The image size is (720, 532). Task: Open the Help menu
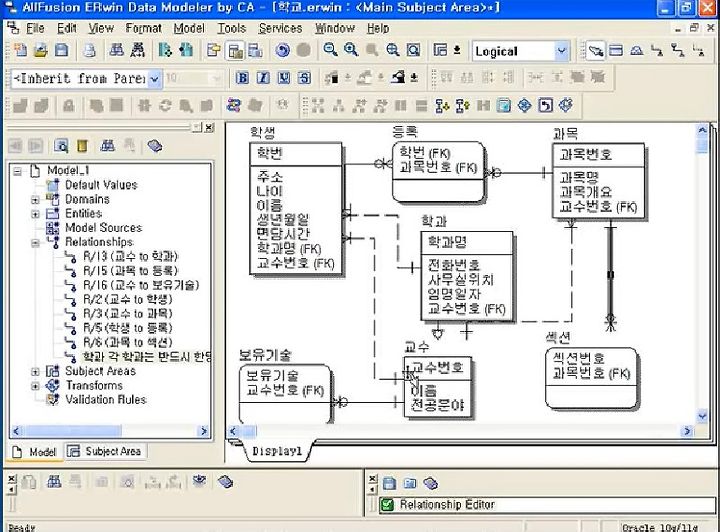pyautogui.click(x=378, y=28)
